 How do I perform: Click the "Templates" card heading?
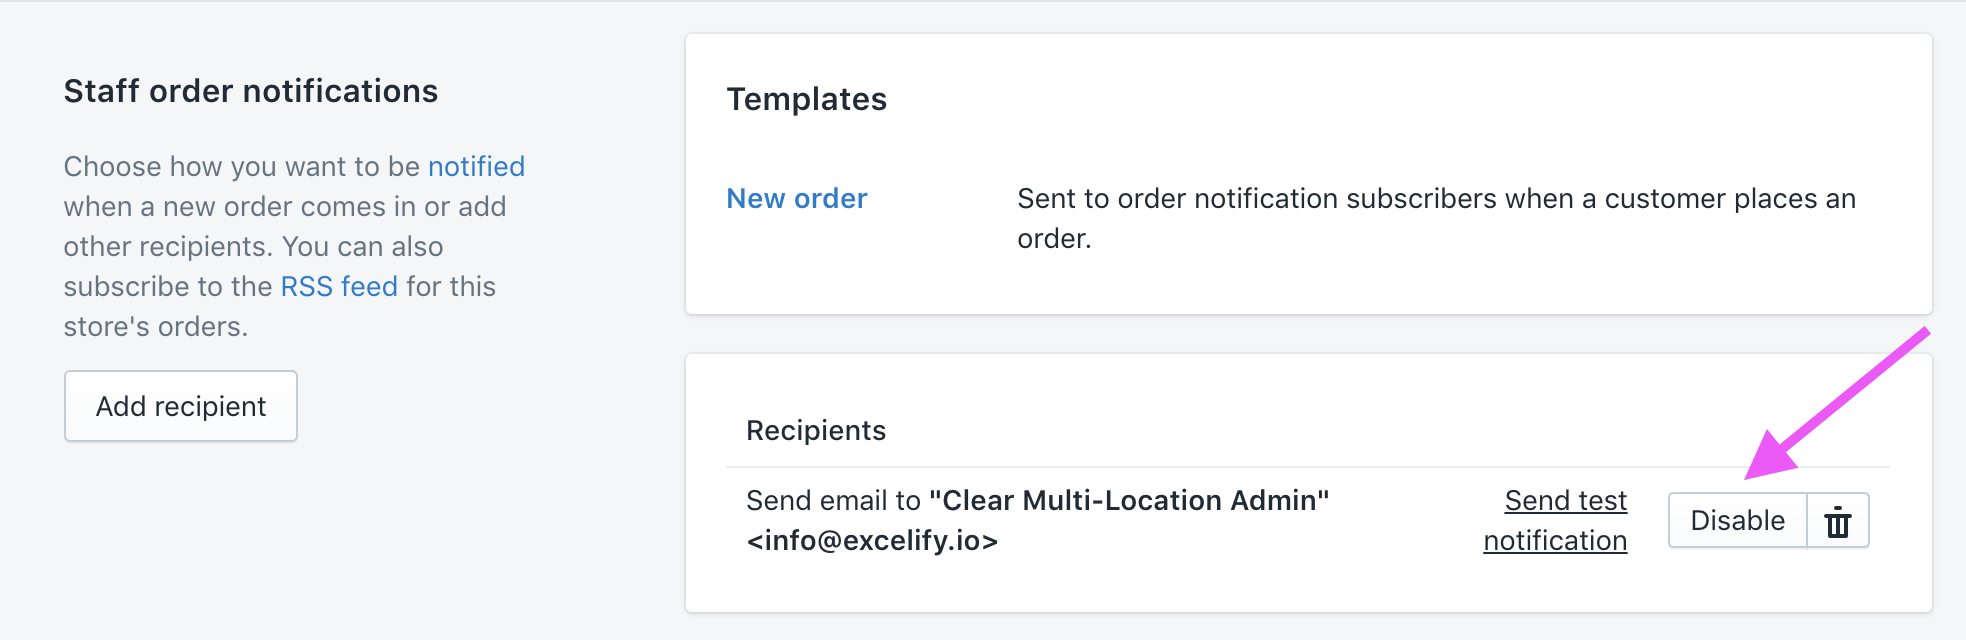[x=806, y=100]
